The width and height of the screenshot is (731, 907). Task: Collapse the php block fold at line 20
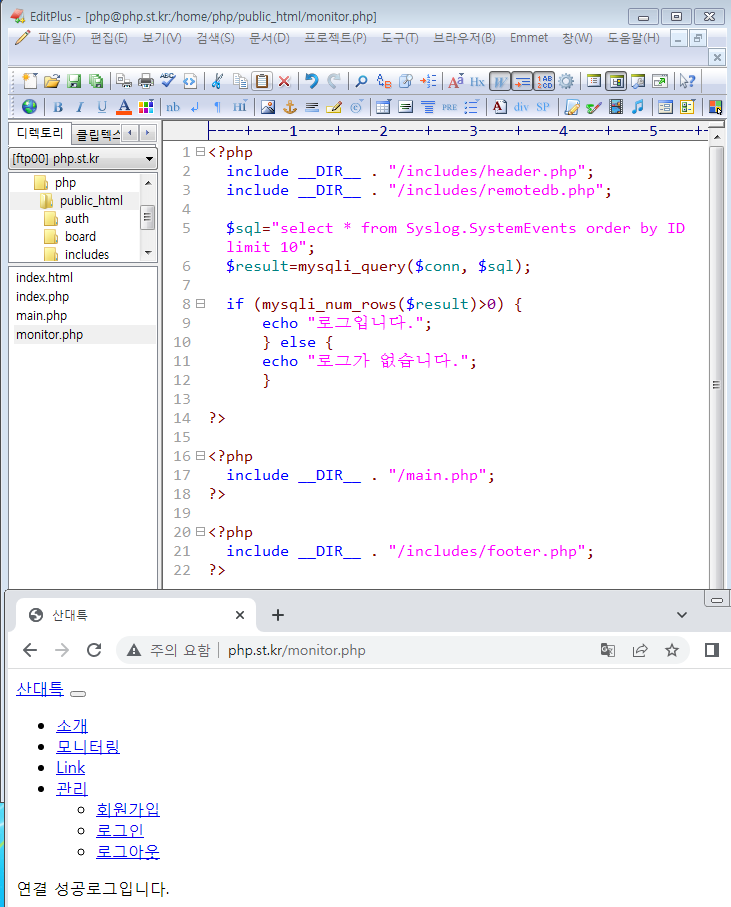(200, 531)
